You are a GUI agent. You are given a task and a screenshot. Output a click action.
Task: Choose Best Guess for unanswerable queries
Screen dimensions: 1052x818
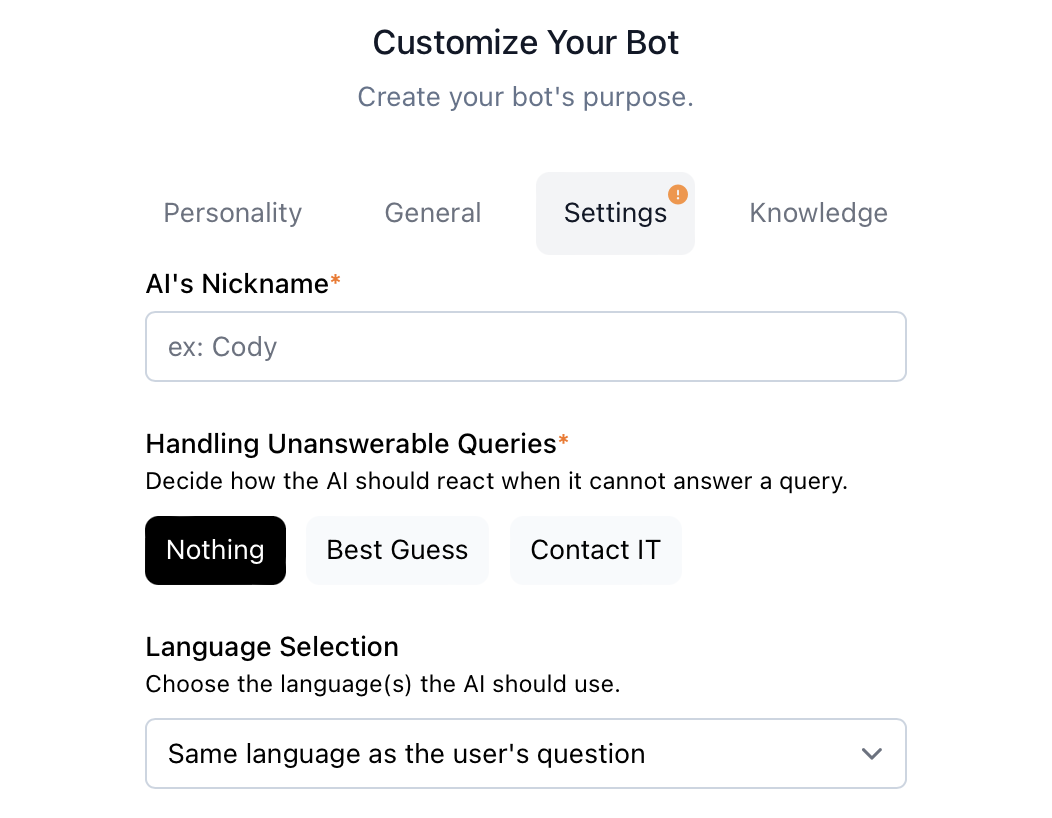(x=397, y=550)
